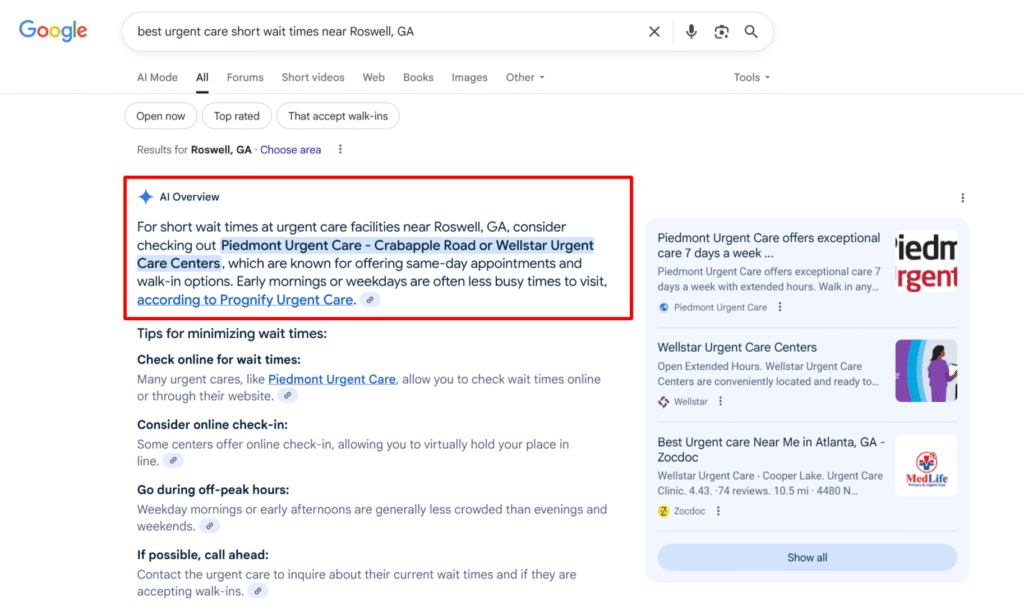The image size is (1024, 607).
Task: Clear the search query with X icon
Action: (654, 31)
